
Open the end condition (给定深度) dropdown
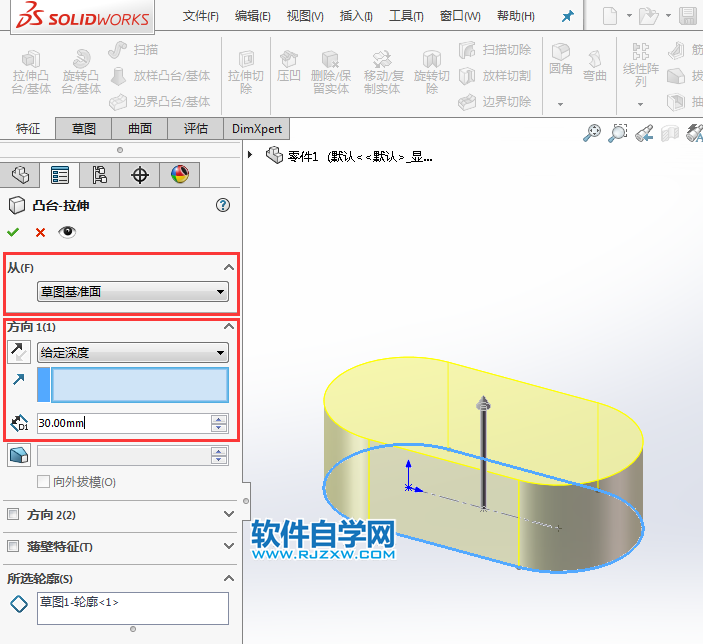[133, 352]
